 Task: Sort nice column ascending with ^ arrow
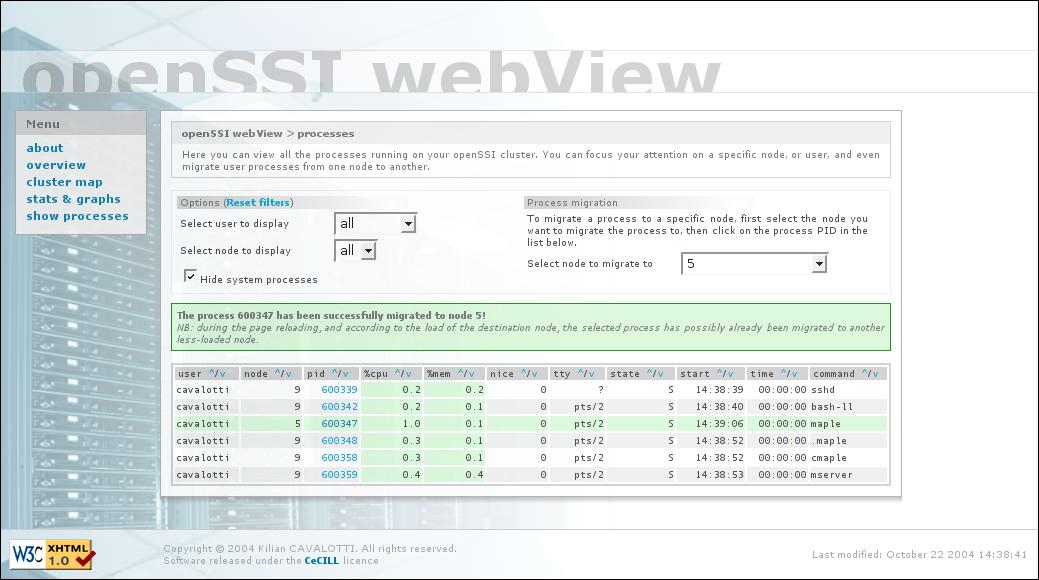pos(523,373)
